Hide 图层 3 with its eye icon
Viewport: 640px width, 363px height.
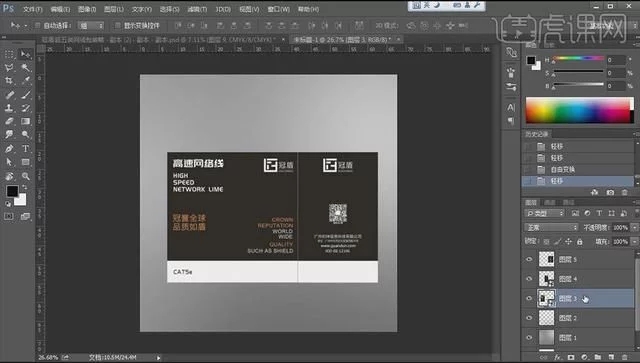529,298
